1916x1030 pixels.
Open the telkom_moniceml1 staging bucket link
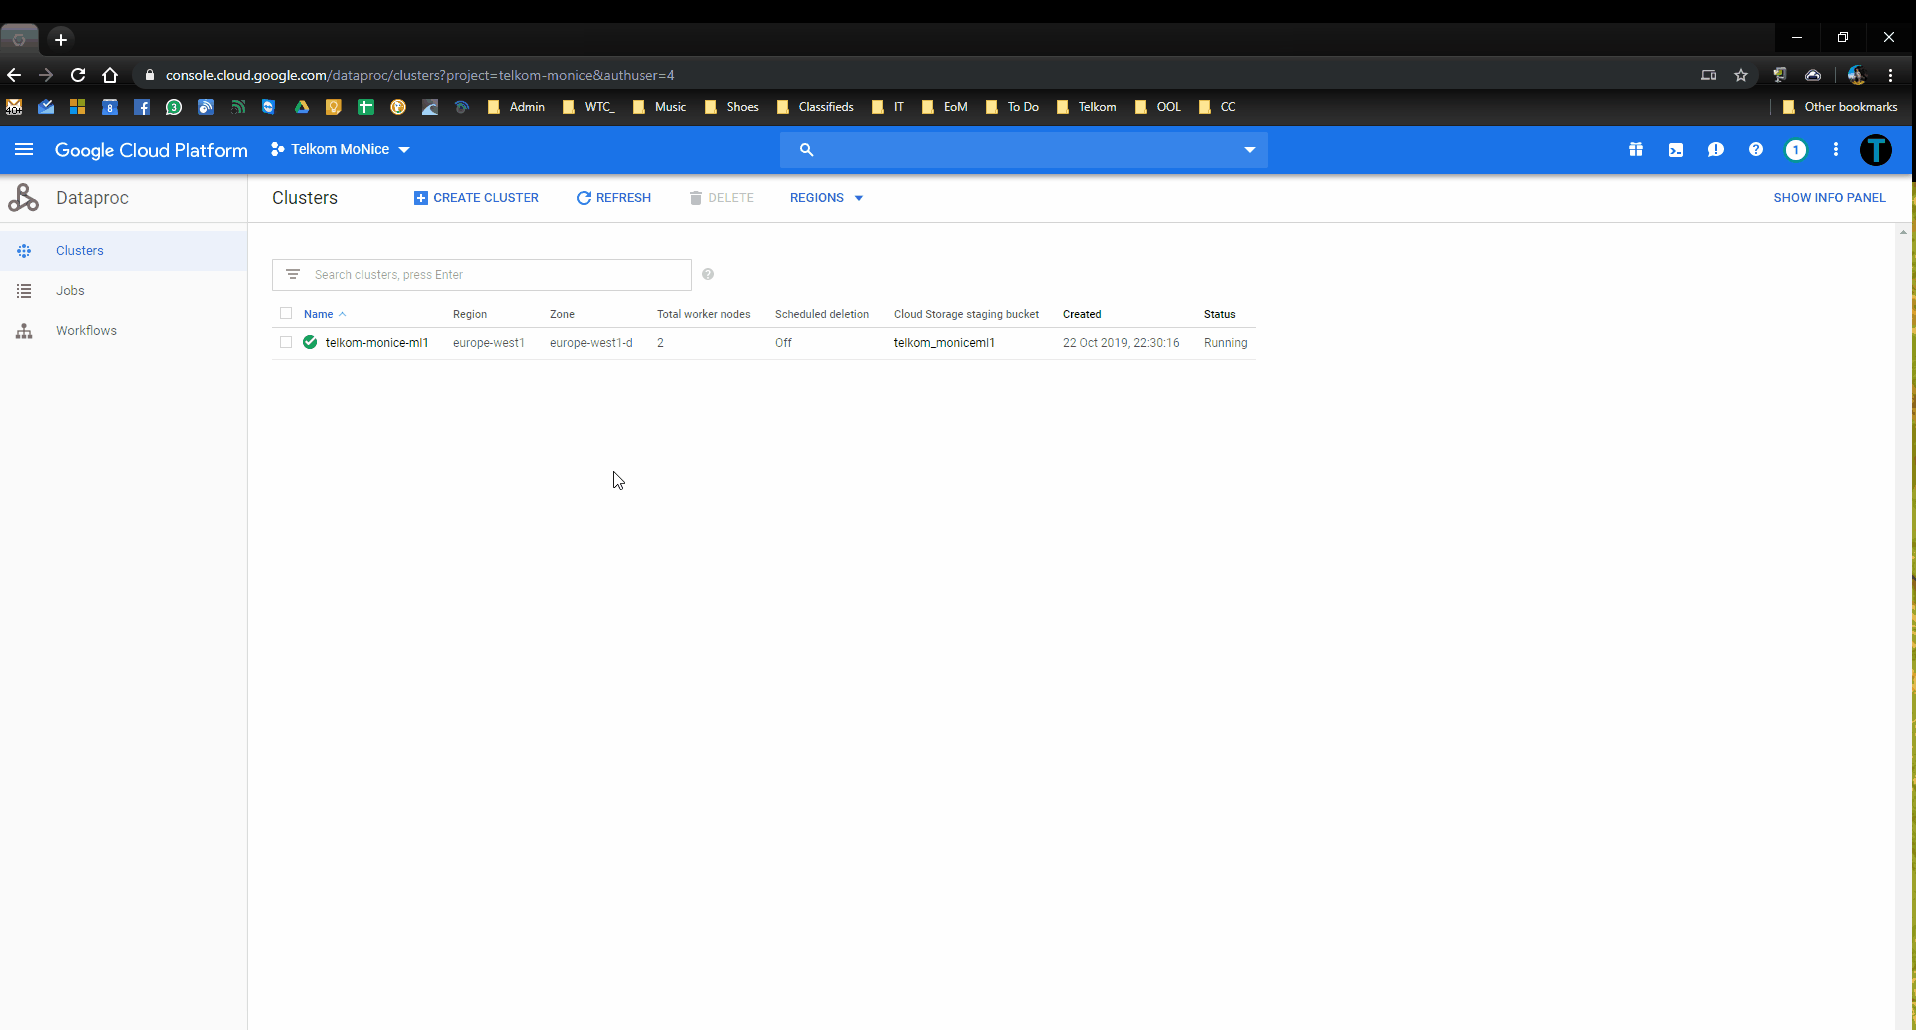(944, 343)
